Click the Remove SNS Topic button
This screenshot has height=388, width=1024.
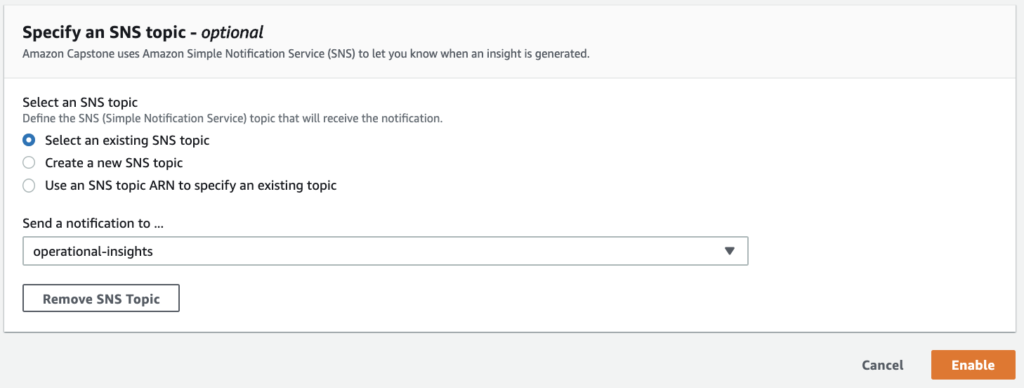[101, 299]
